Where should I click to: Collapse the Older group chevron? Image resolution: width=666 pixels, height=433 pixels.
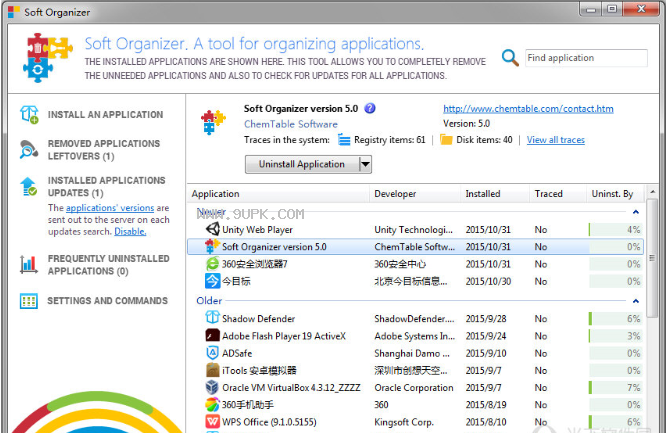[x=635, y=301]
